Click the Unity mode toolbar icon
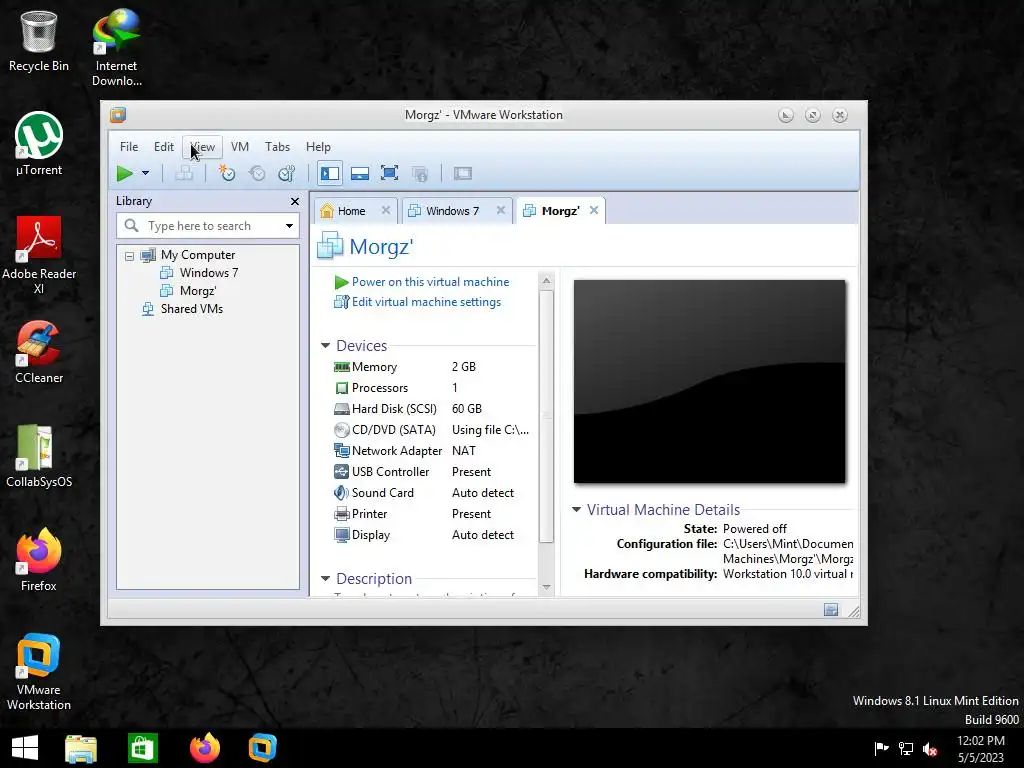Image resolution: width=1024 pixels, height=768 pixels. pos(420,174)
